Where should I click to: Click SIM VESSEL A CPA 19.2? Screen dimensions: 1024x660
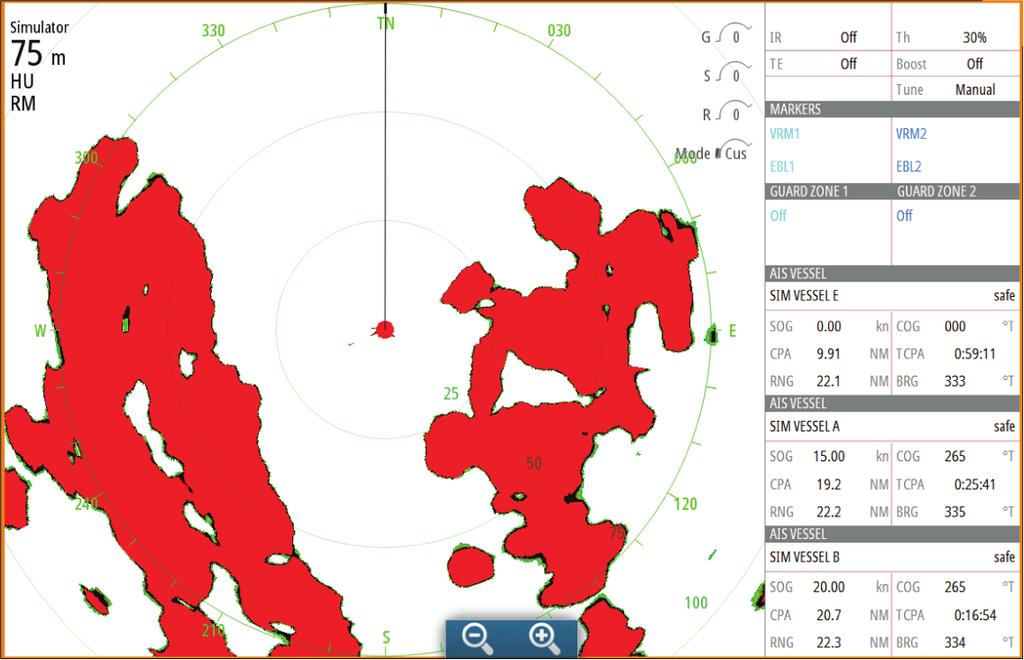click(x=828, y=484)
